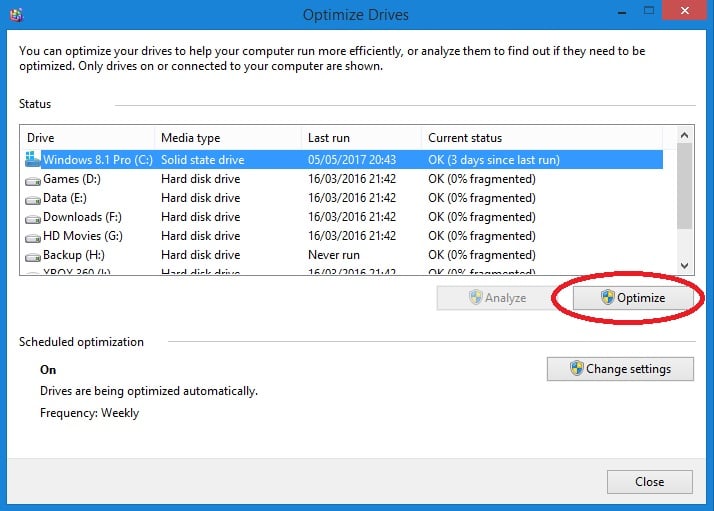Sort drives by Media type column
The image size is (714, 511).
click(228, 137)
